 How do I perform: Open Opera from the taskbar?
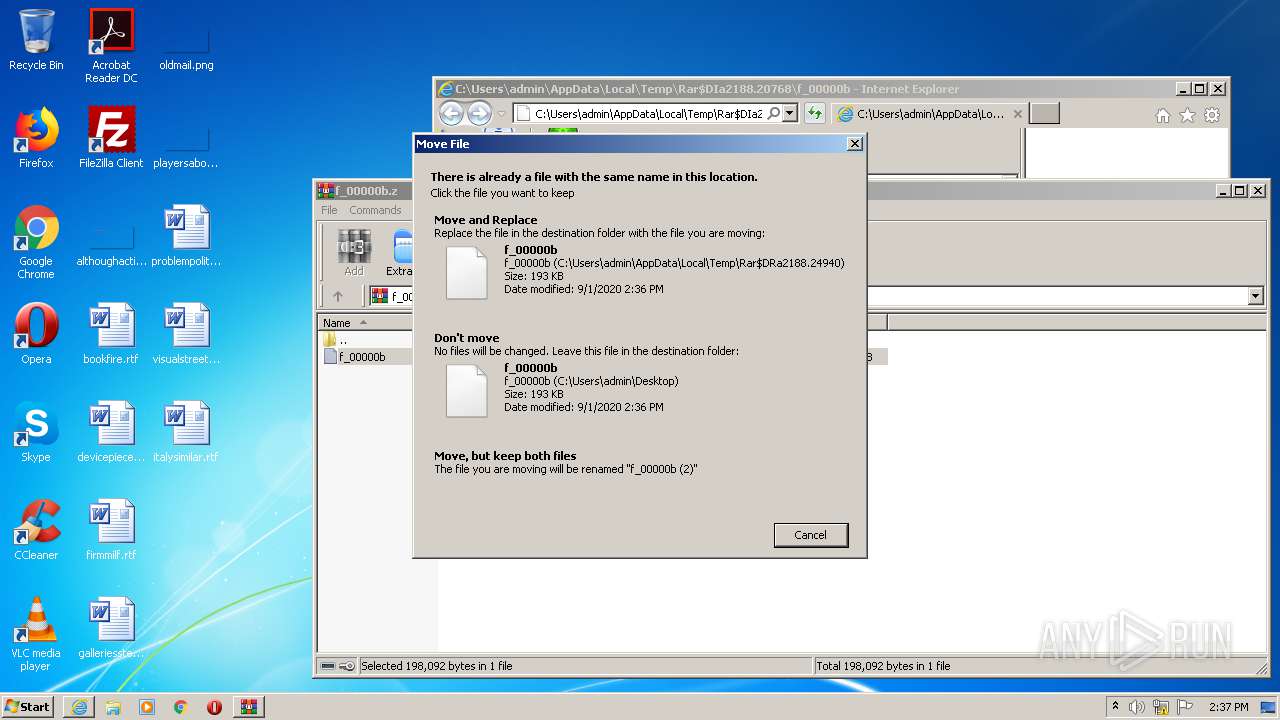point(214,707)
